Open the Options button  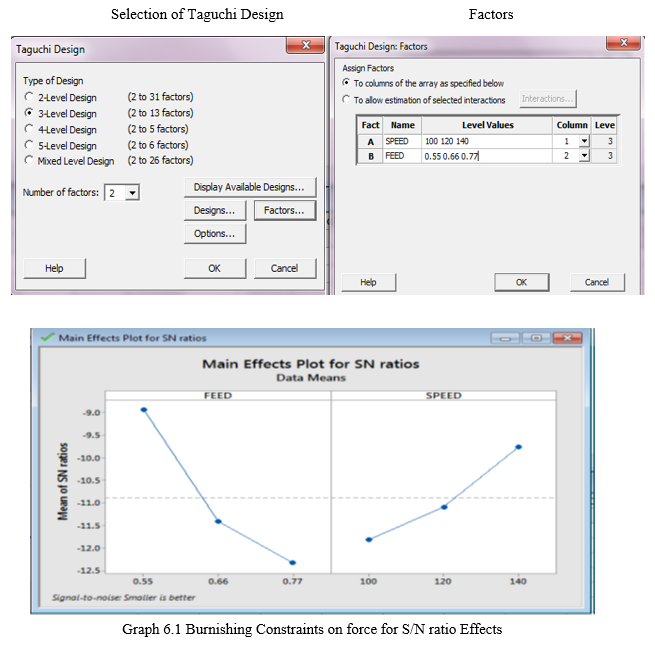[214, 233]
